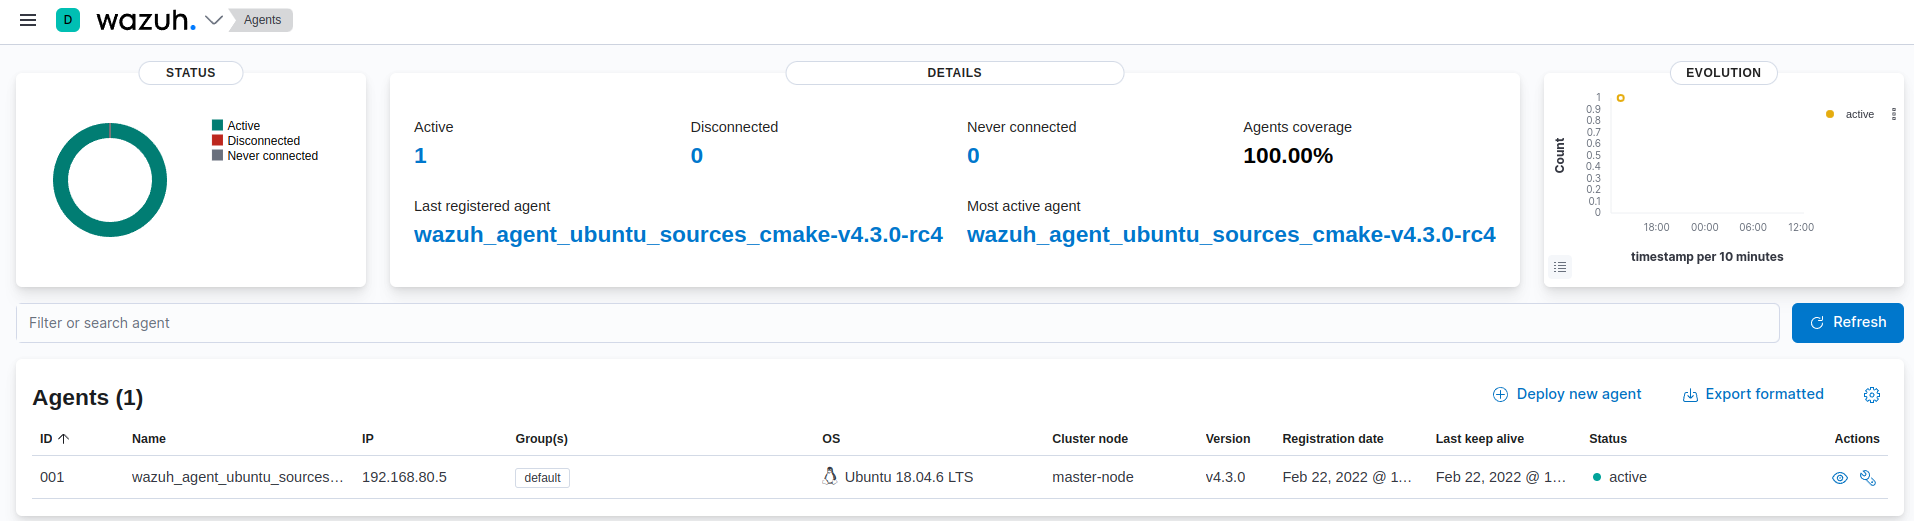Sort by the Cluster node column header

coord(1090,439)
